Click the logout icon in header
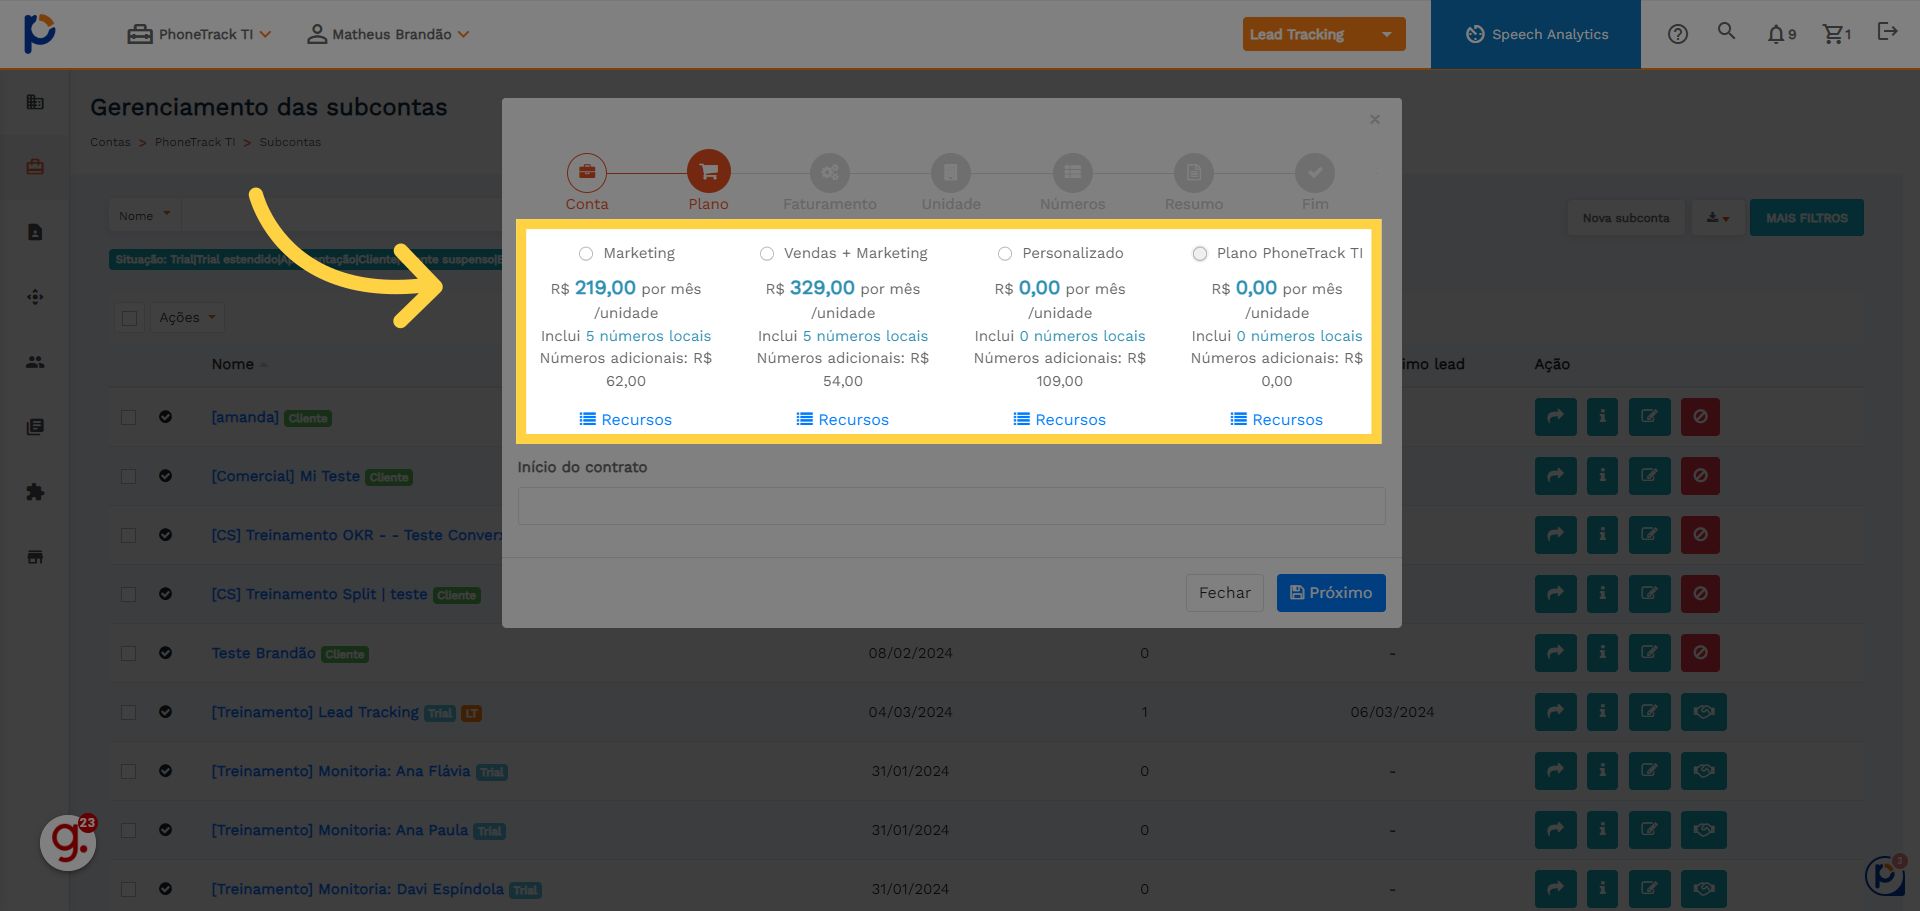The height and width of the screenshot is (911, 1920). pos(1887,31)
